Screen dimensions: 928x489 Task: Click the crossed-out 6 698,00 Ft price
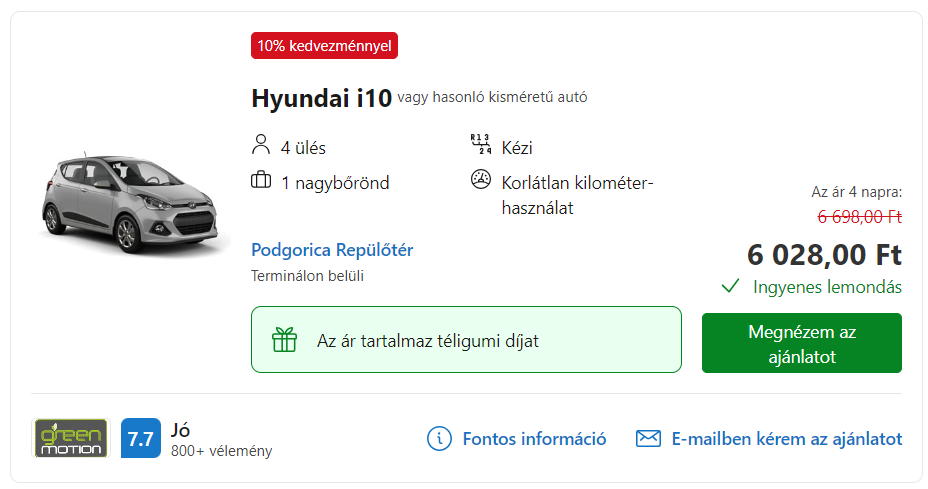(x=859, y=217)
